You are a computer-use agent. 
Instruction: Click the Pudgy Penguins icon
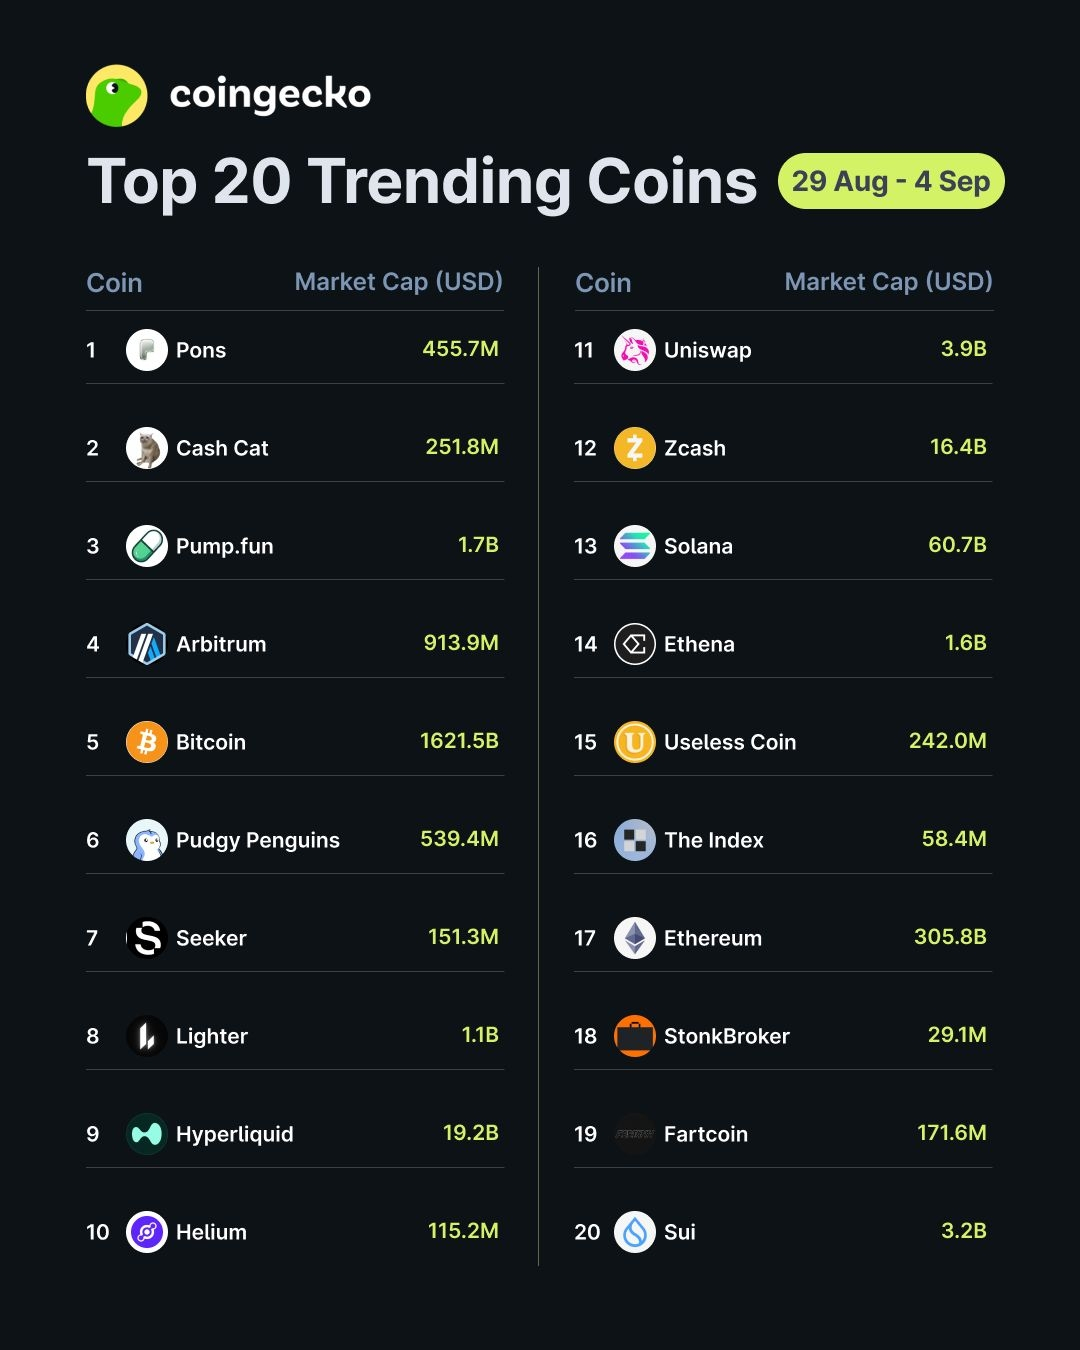pos(147,840)
